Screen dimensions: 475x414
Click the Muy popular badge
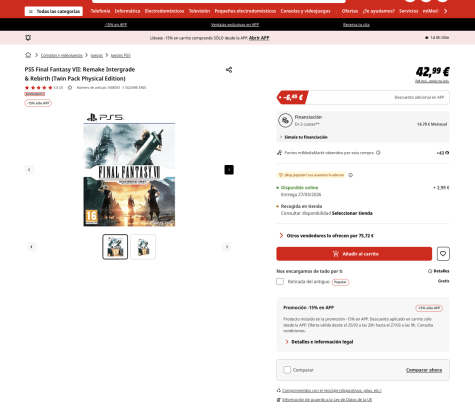pyautogui.click(x=311, y=175)
